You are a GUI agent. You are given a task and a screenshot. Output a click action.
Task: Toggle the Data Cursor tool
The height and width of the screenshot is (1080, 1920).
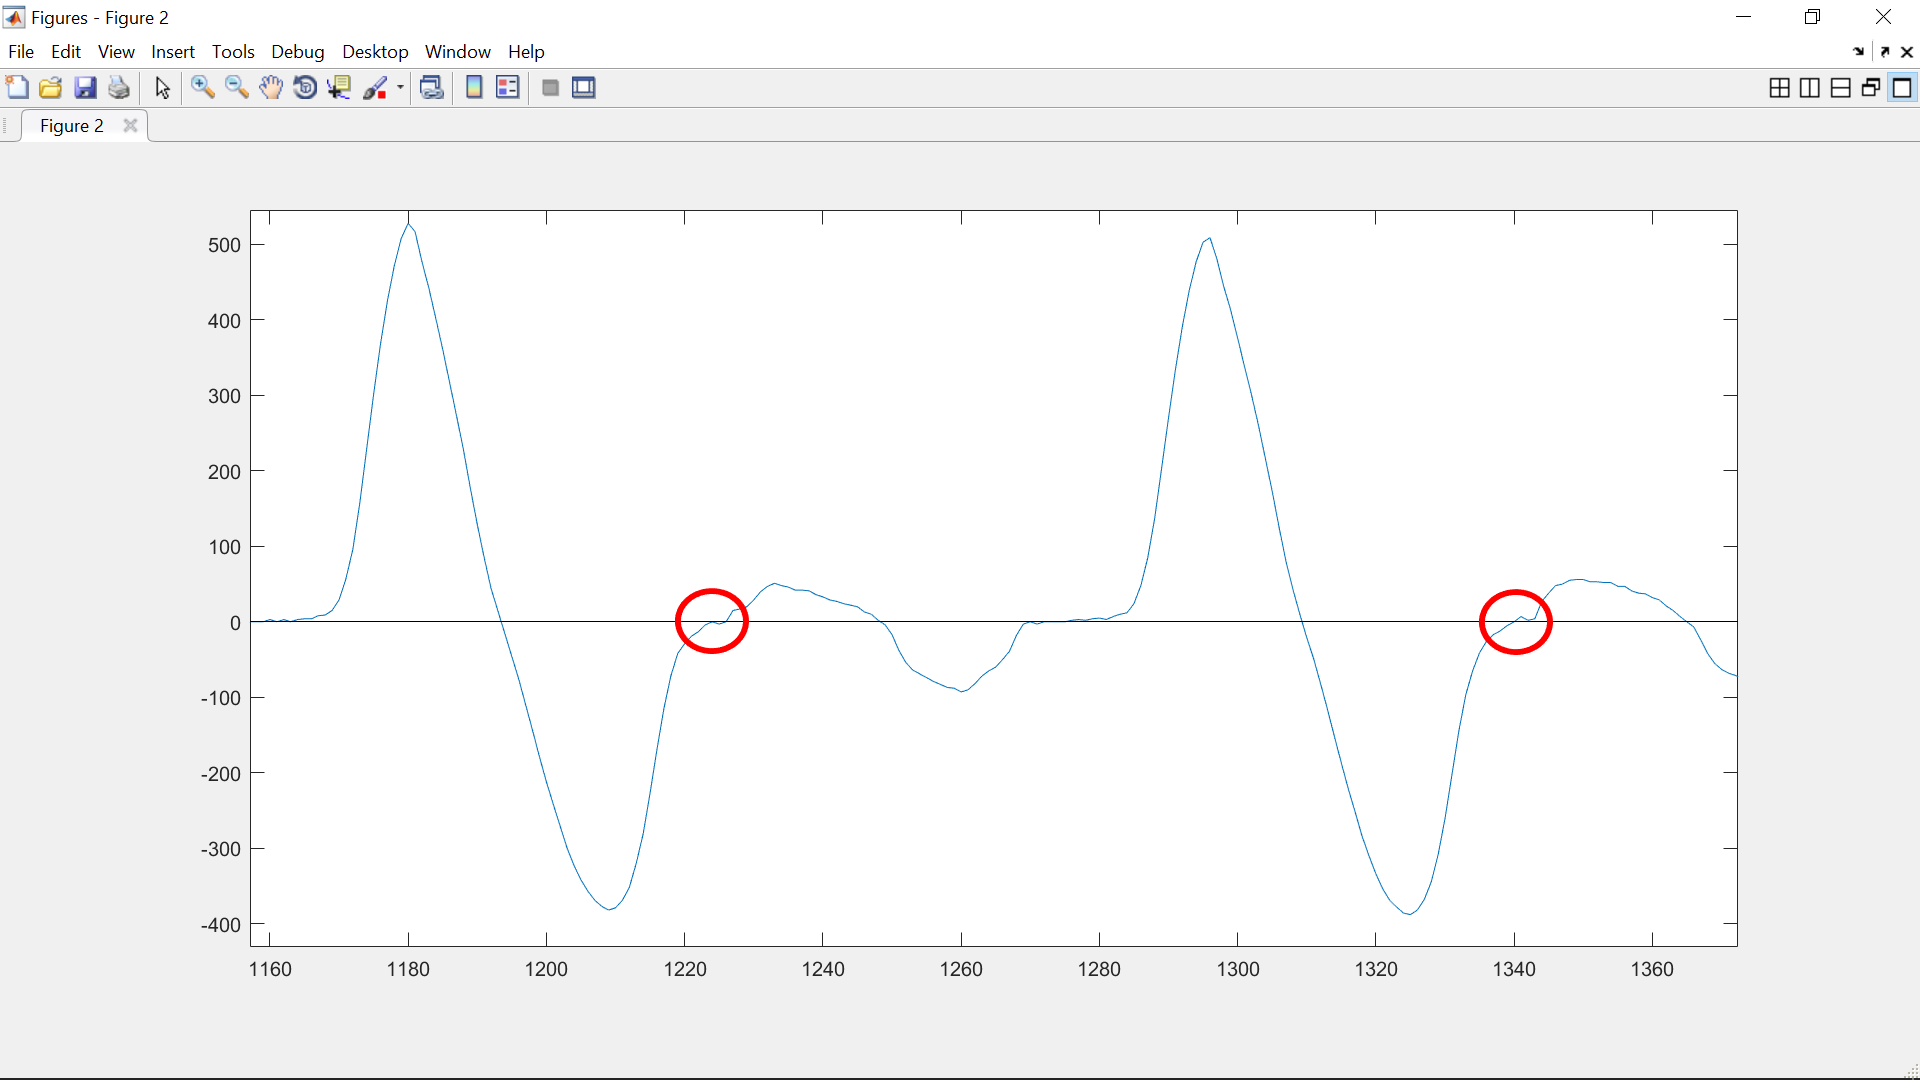click(339, 88)
